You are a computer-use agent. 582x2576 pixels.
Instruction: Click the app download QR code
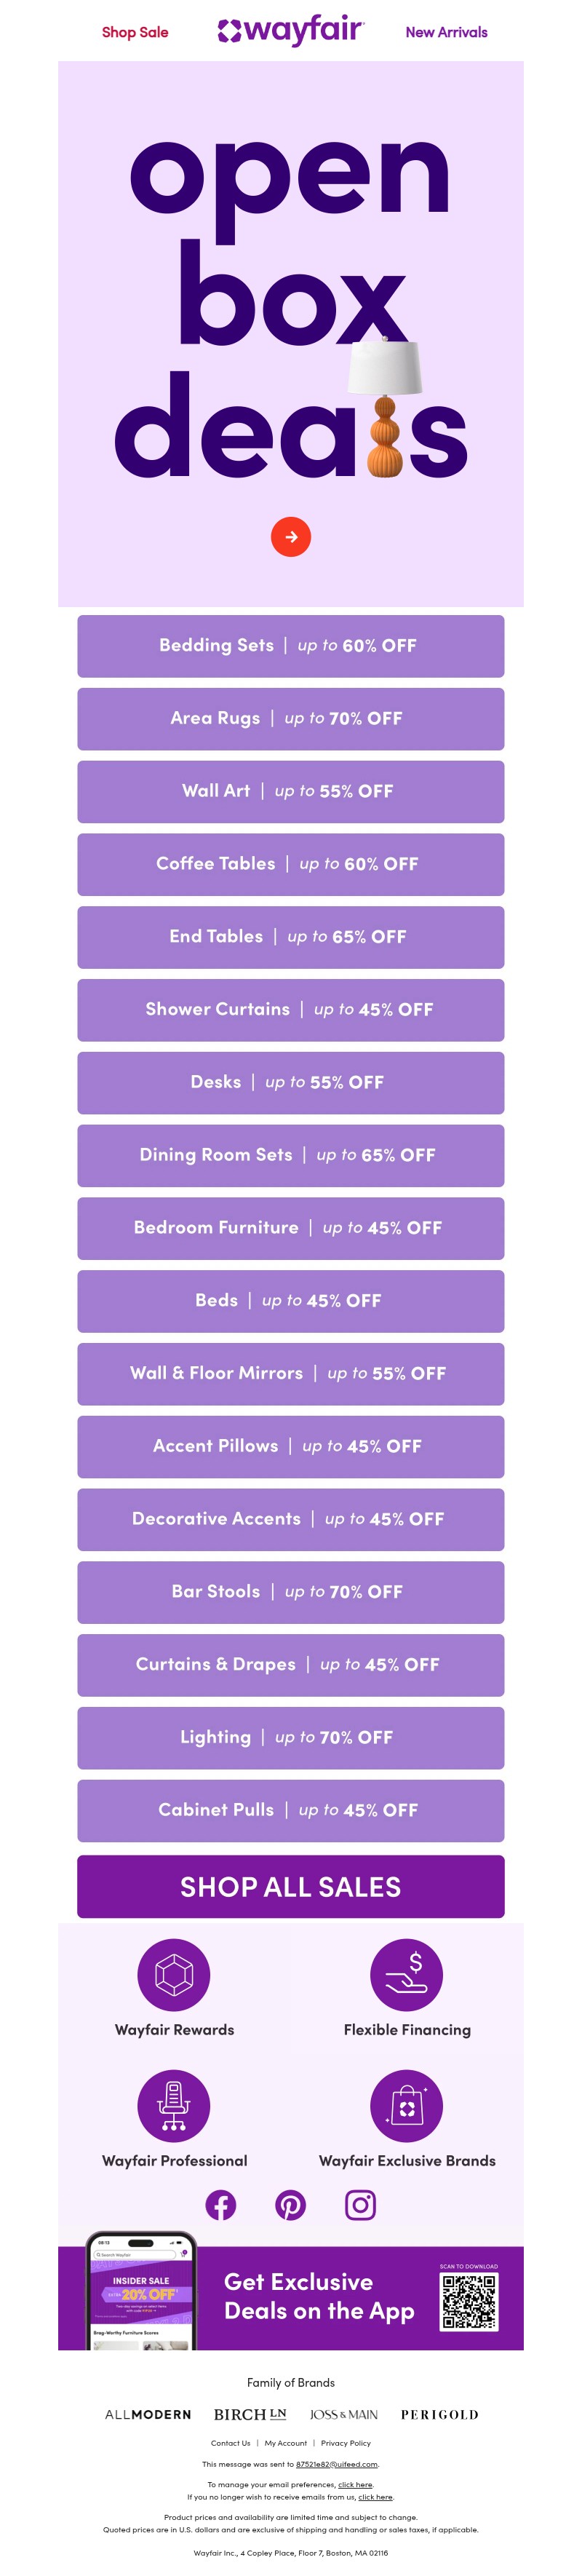(469, 2303)
